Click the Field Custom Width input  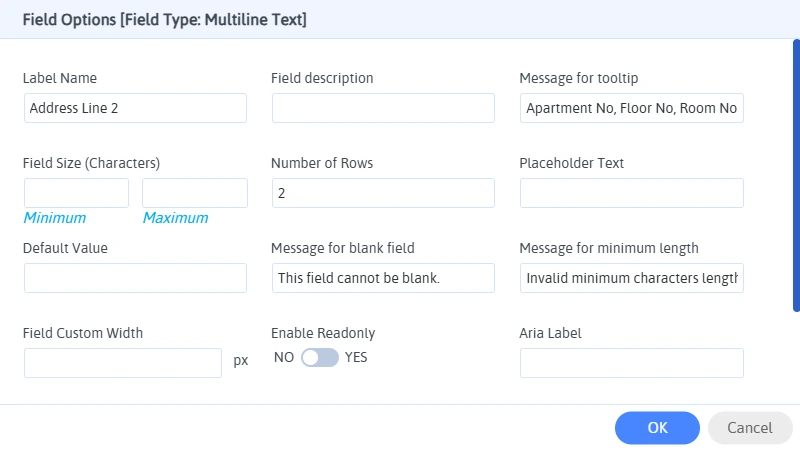pos(123,362)
